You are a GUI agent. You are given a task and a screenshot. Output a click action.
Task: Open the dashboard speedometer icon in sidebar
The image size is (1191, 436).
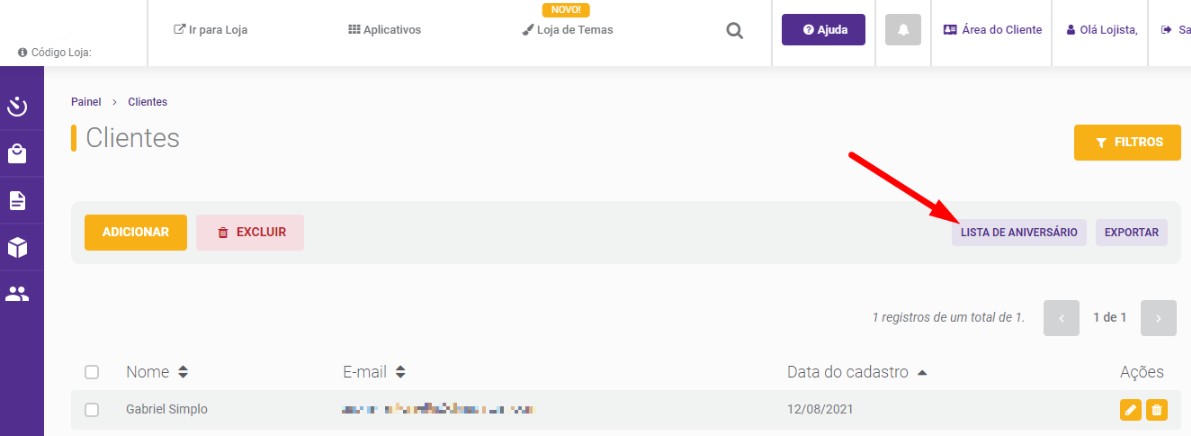click(17, 107)
